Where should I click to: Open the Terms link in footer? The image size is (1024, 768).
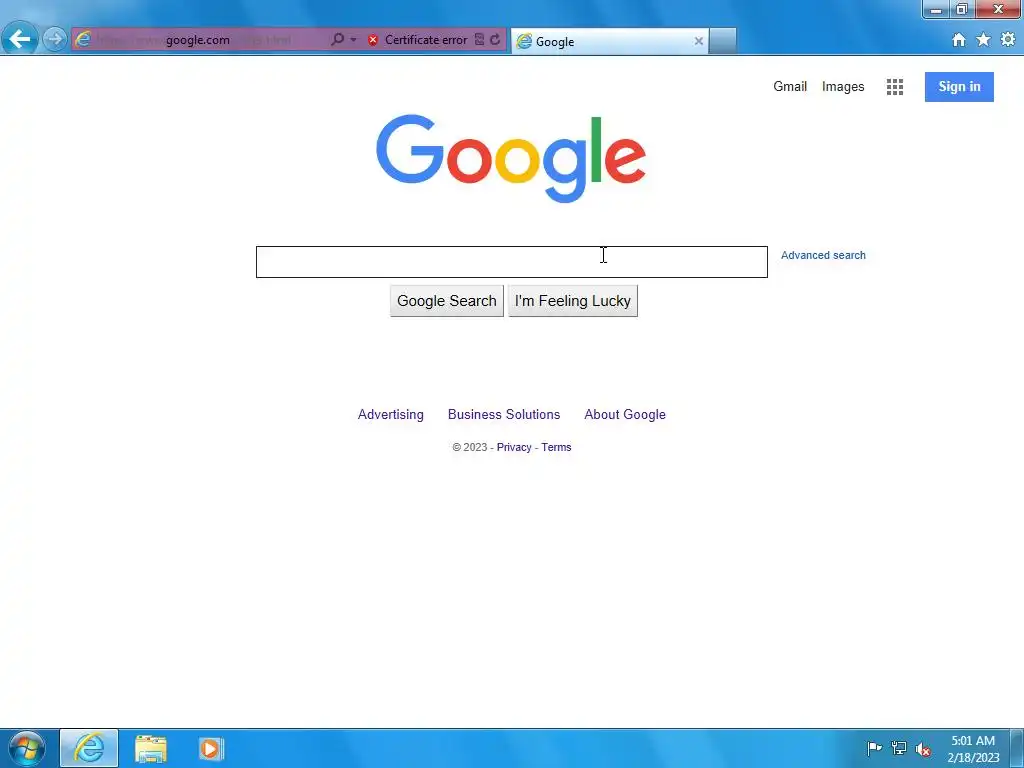pos(556,447)
